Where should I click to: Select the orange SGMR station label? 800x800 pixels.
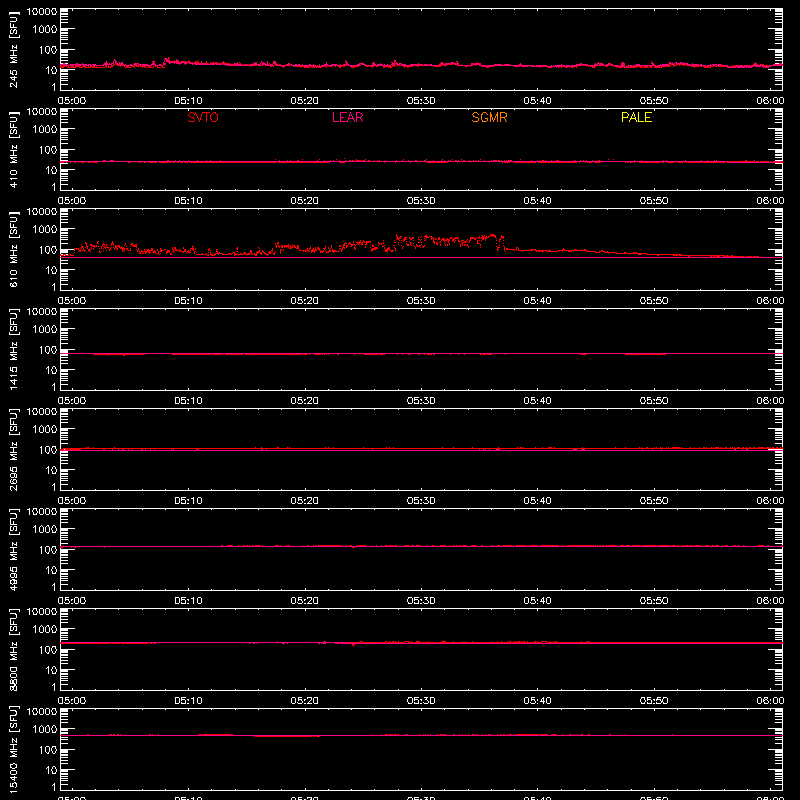coord(489,117)
